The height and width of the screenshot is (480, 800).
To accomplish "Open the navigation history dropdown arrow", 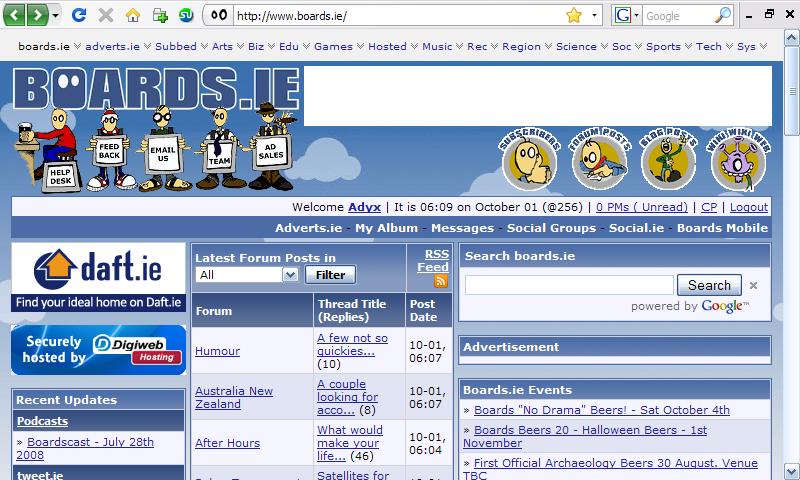I will [x=55, y=15].
